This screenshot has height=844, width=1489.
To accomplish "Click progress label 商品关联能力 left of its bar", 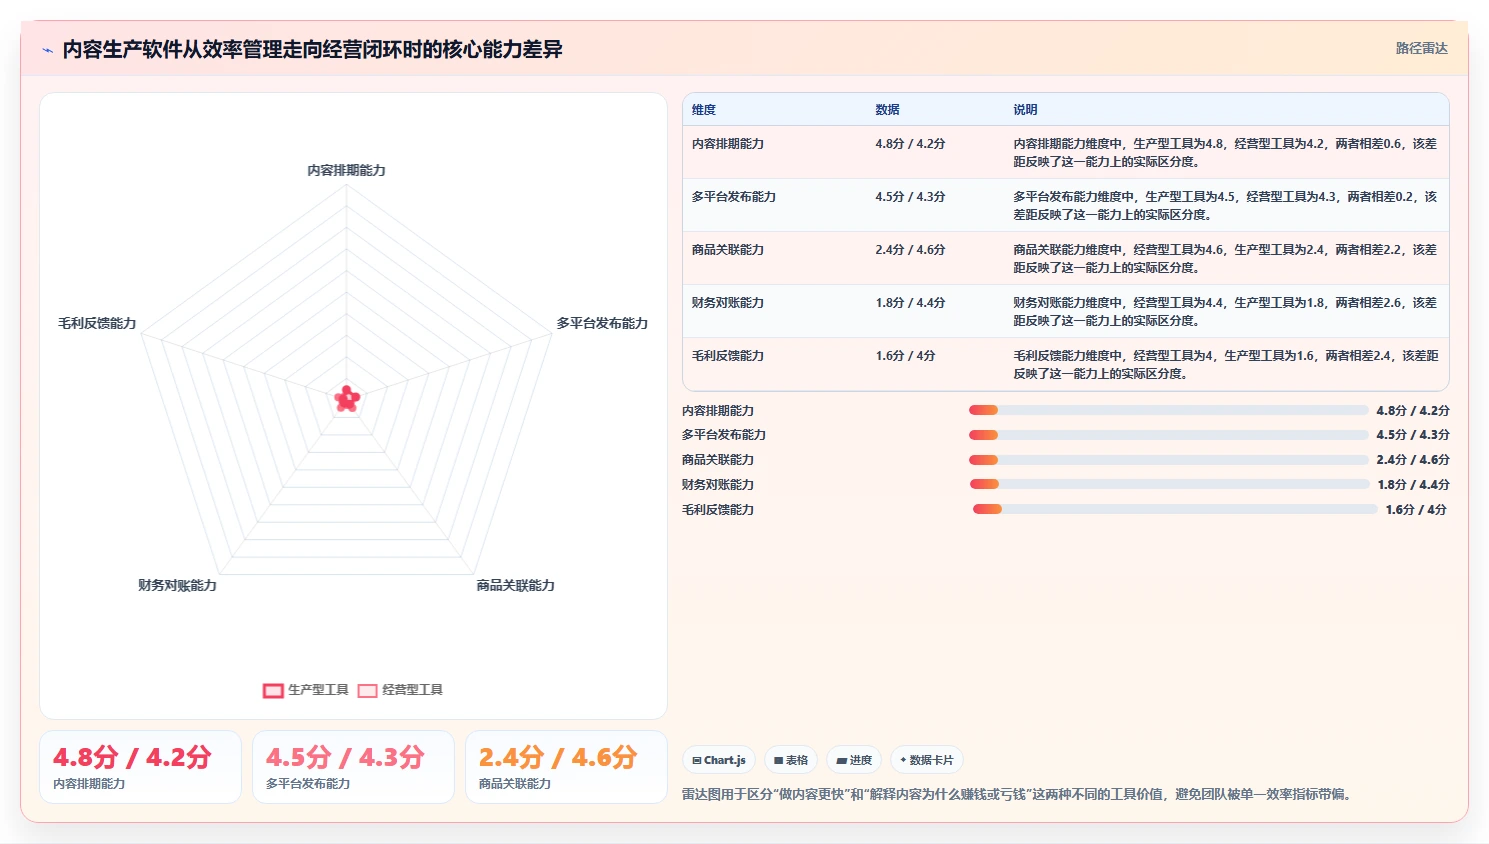I will tap(718, 460).
